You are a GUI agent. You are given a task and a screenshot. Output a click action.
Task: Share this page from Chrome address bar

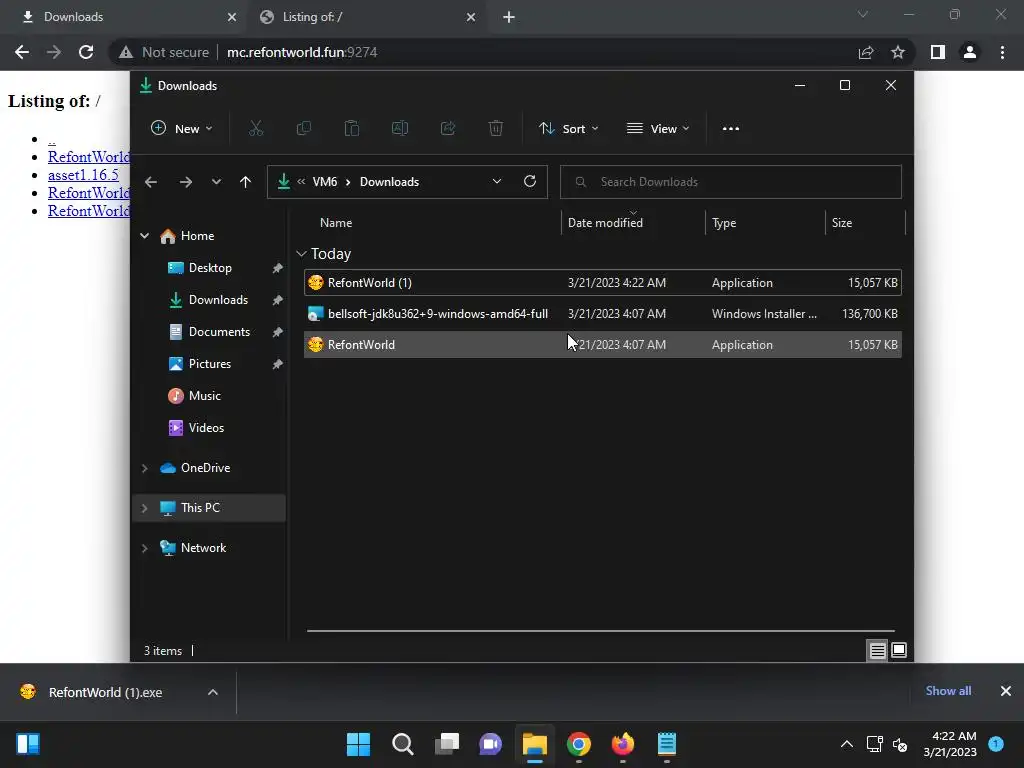866,52
